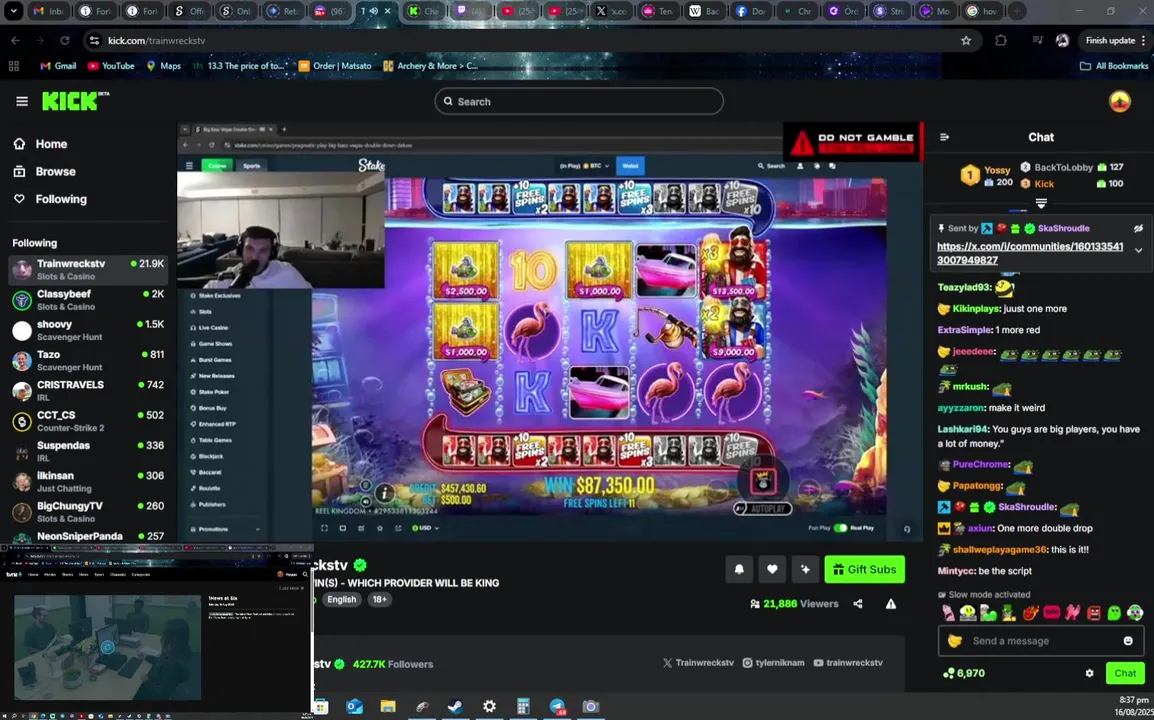Click the Autoplay control in the slot
The width and height of the screenshot is (1154, 720).
click(x=763, y=509)
